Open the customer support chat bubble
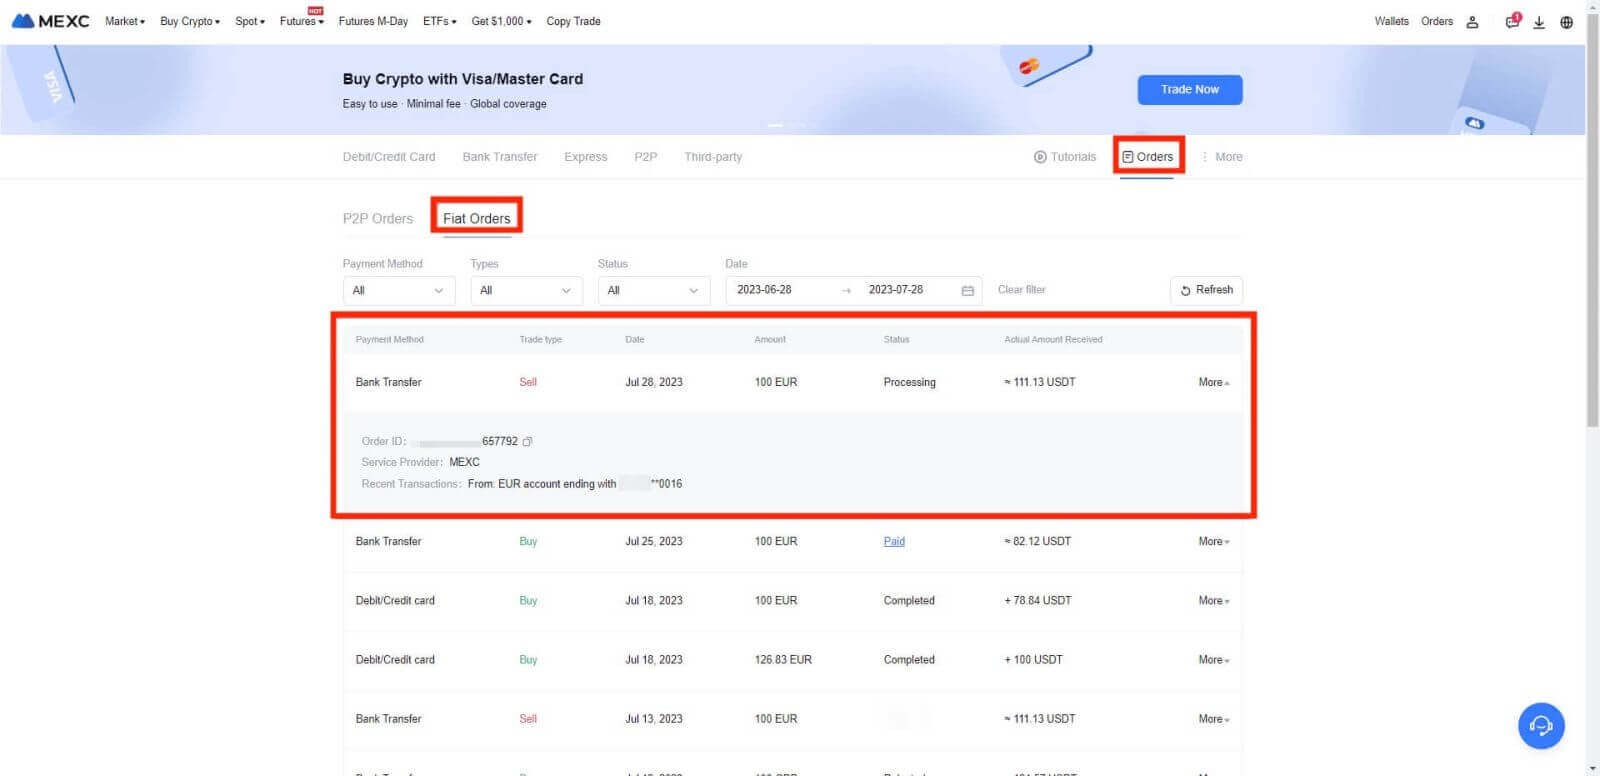This screenshot has height=776, width=1600. [1541, 725]
